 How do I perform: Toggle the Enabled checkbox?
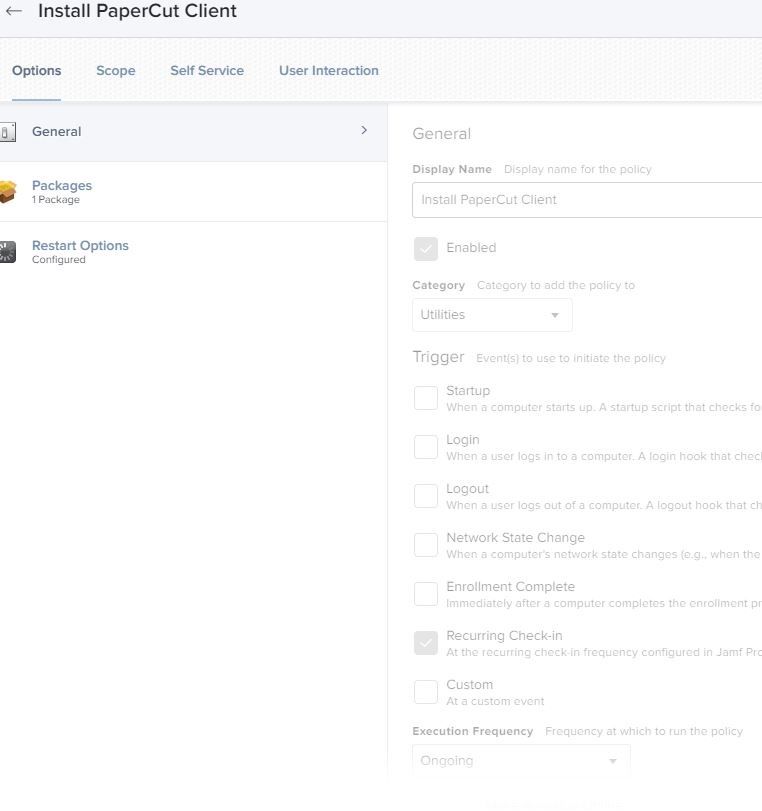click(426, 249)
